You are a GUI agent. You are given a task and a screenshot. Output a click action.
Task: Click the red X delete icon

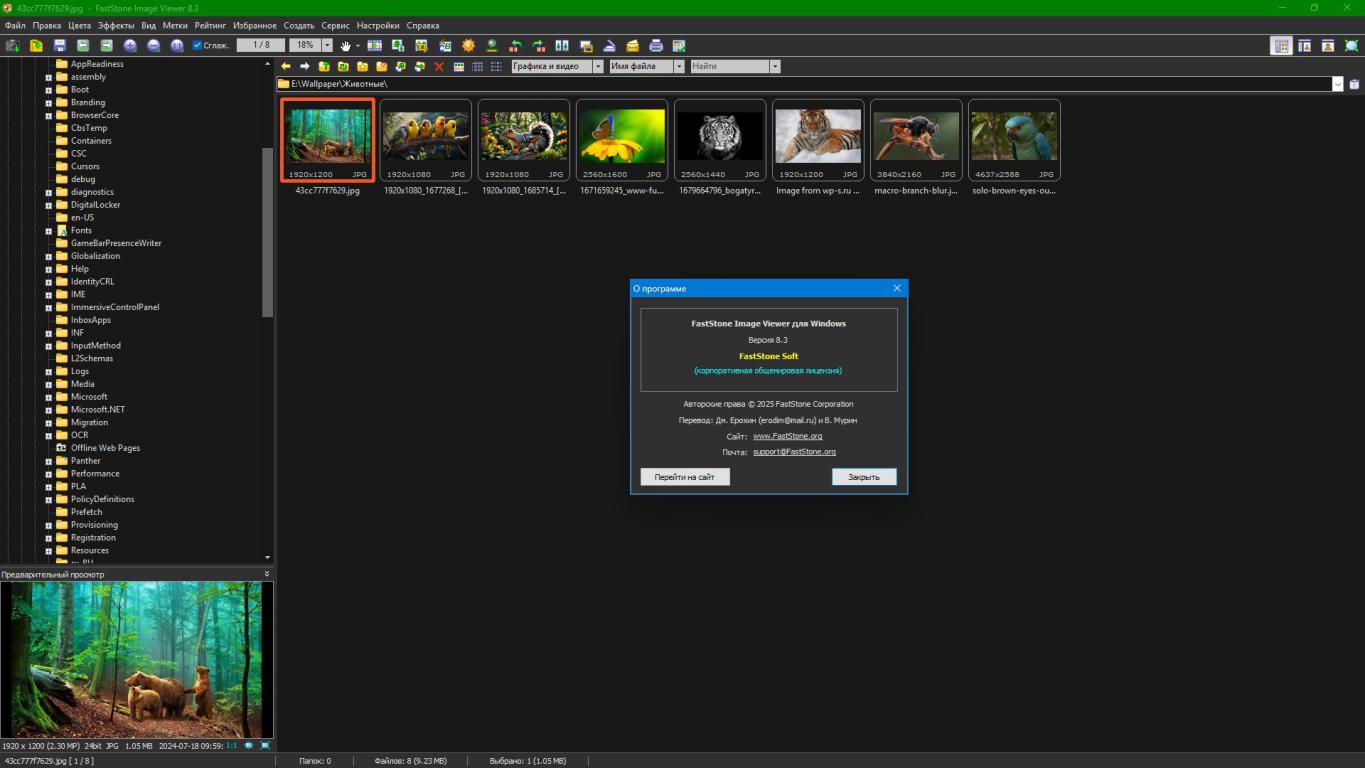[x=438, y=67]
